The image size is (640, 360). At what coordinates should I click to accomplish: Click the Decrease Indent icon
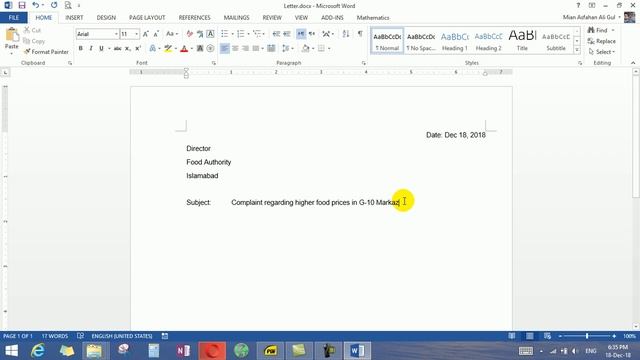point(276,34)
